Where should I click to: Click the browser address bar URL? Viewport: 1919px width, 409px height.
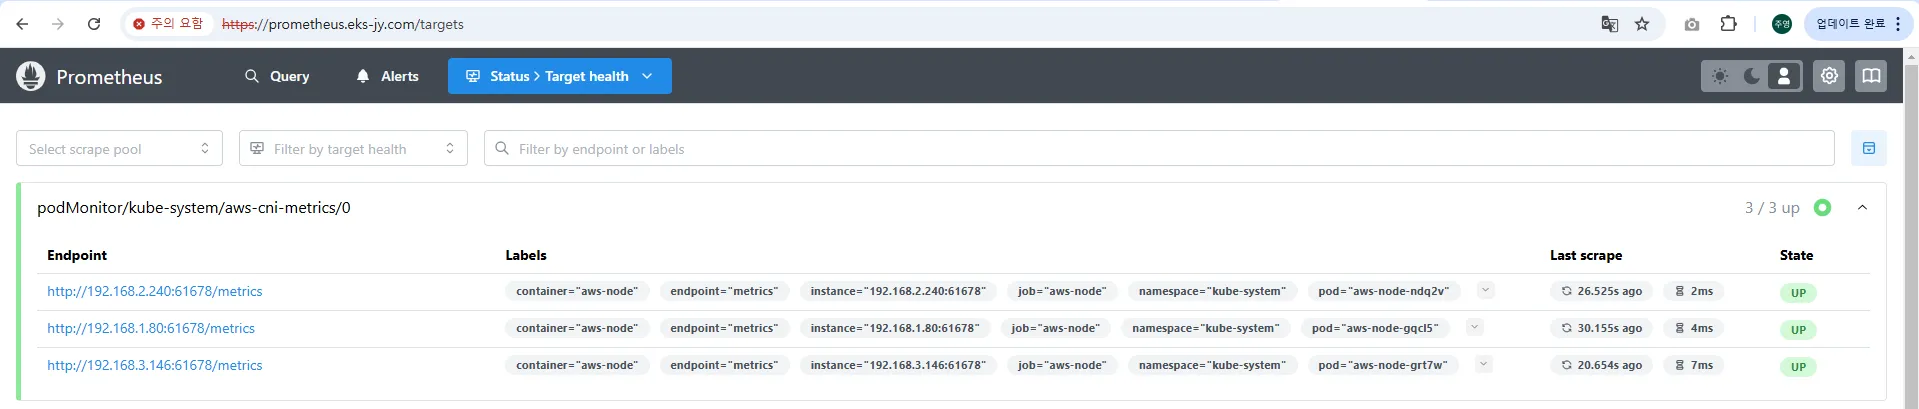tap(343, 24)
